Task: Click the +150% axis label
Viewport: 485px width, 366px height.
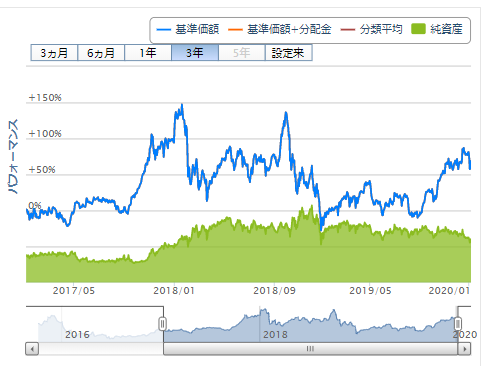Action: point(45,98)
